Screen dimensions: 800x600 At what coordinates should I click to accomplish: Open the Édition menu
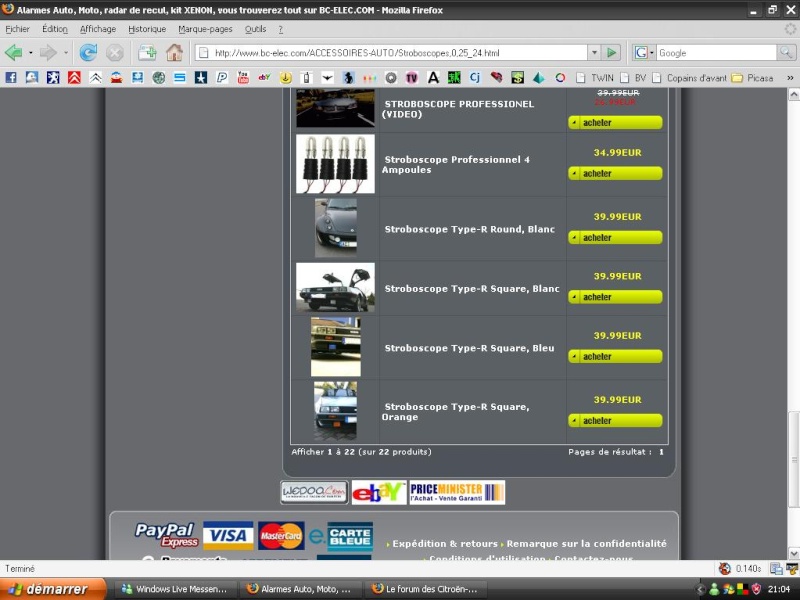[55, 29]
